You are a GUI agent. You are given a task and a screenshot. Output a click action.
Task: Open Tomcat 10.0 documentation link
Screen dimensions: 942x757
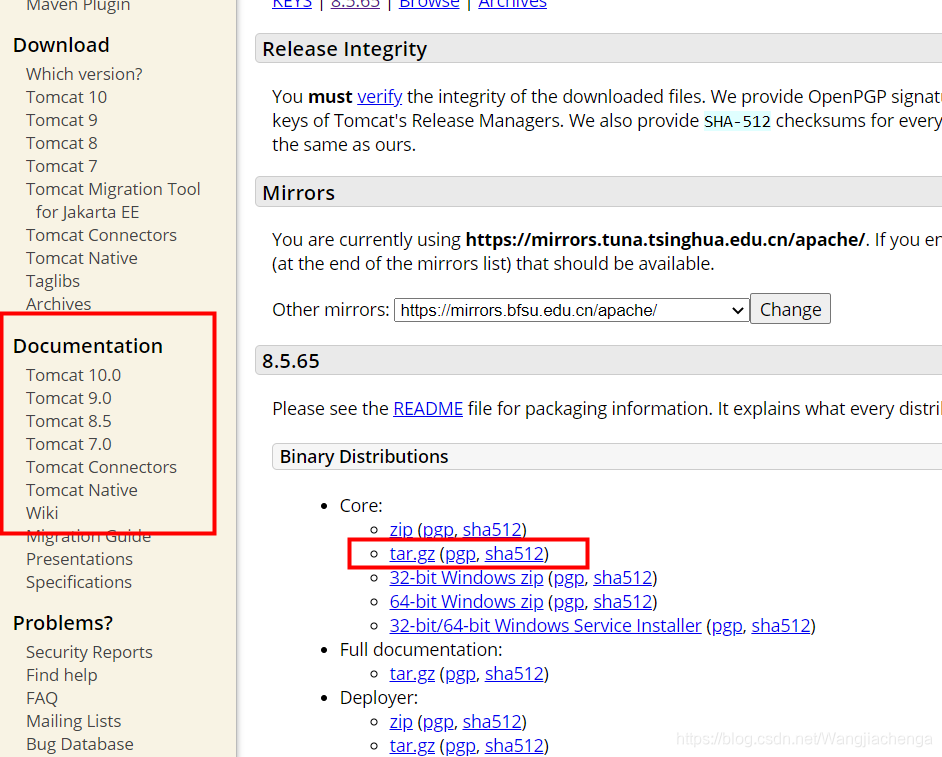73,375
